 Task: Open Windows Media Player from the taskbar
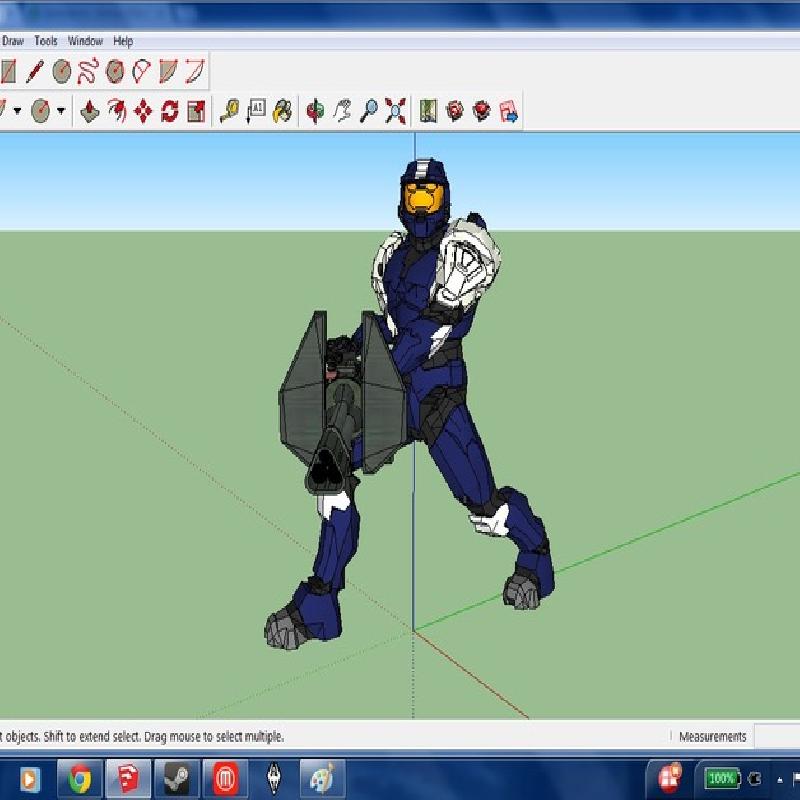[30, 779]
